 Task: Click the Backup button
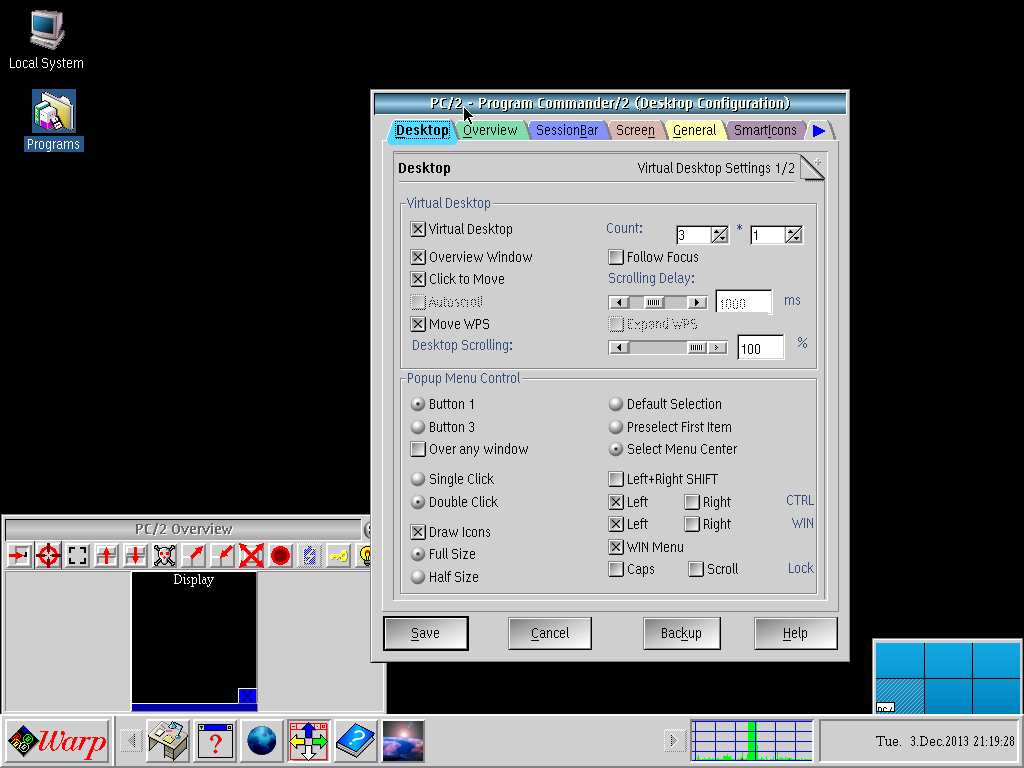(682, 633)
